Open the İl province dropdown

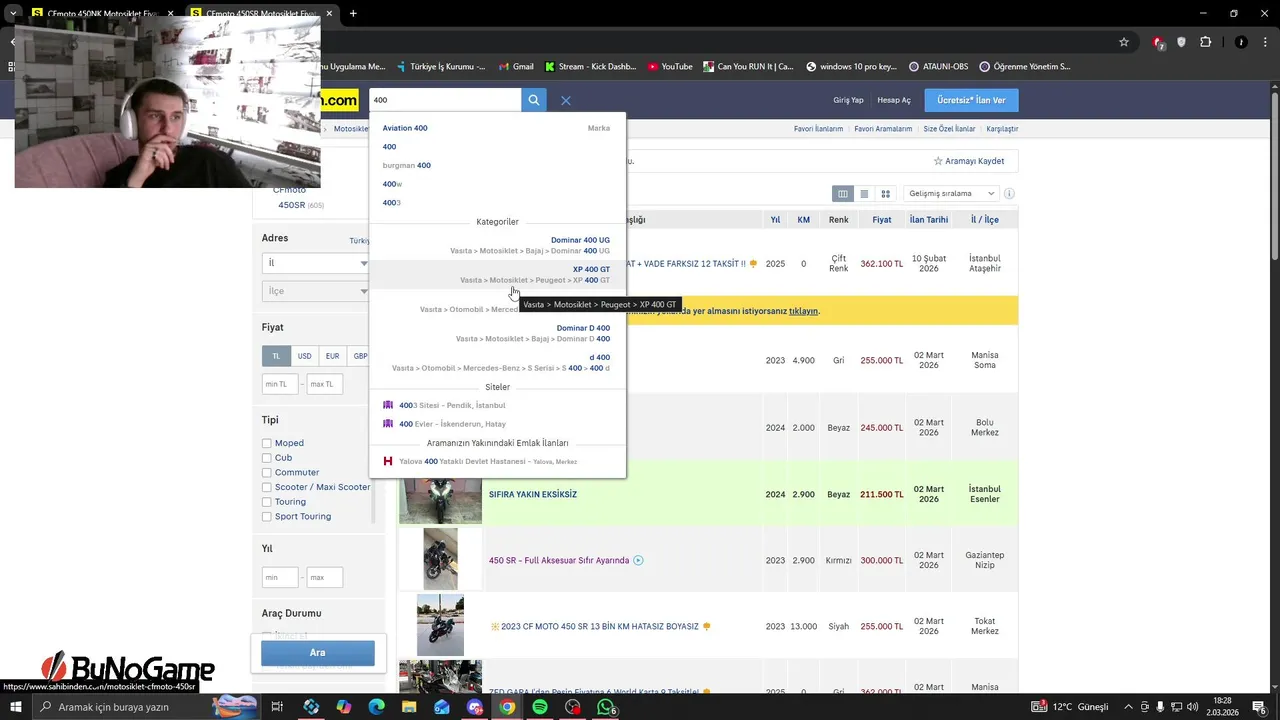click(316, 263)
